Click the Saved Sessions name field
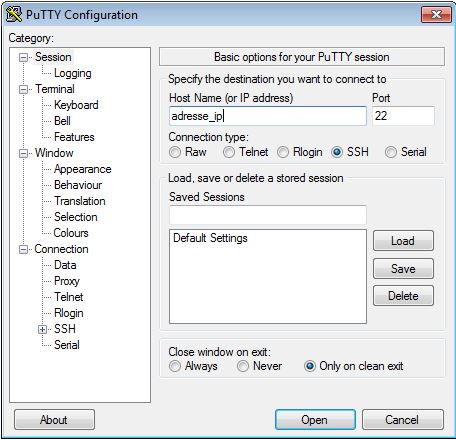 click(x=268, y=215)
